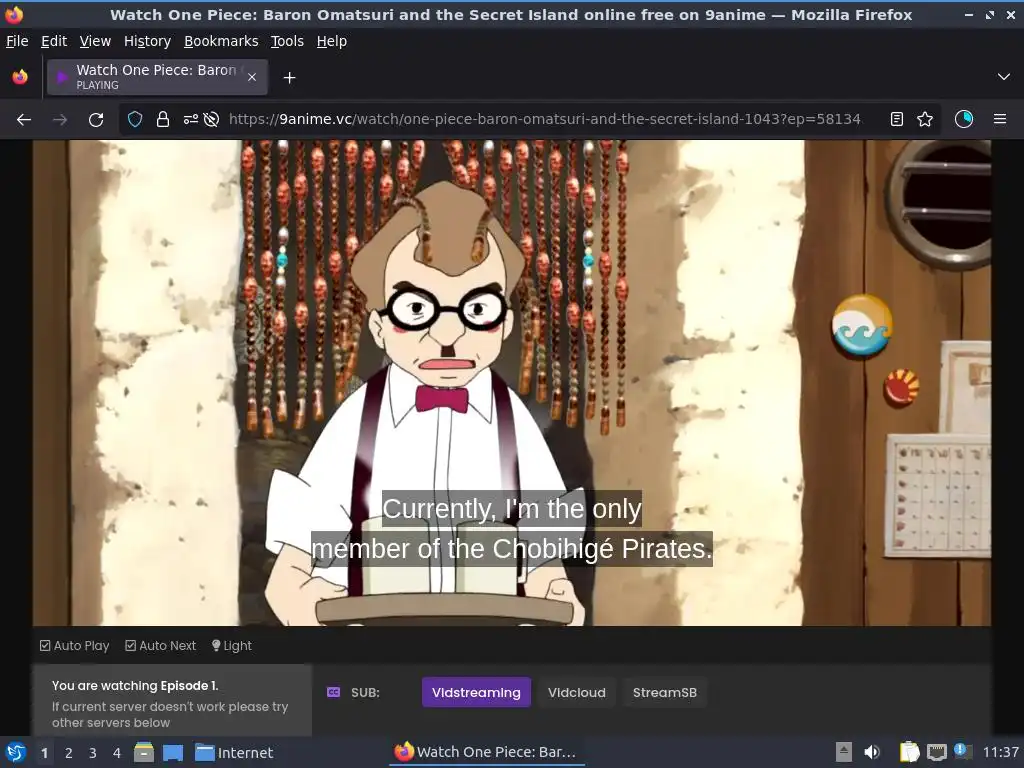Click the video player to pause
Viewport: 1024px width, 768px height.
click(512, 383)
